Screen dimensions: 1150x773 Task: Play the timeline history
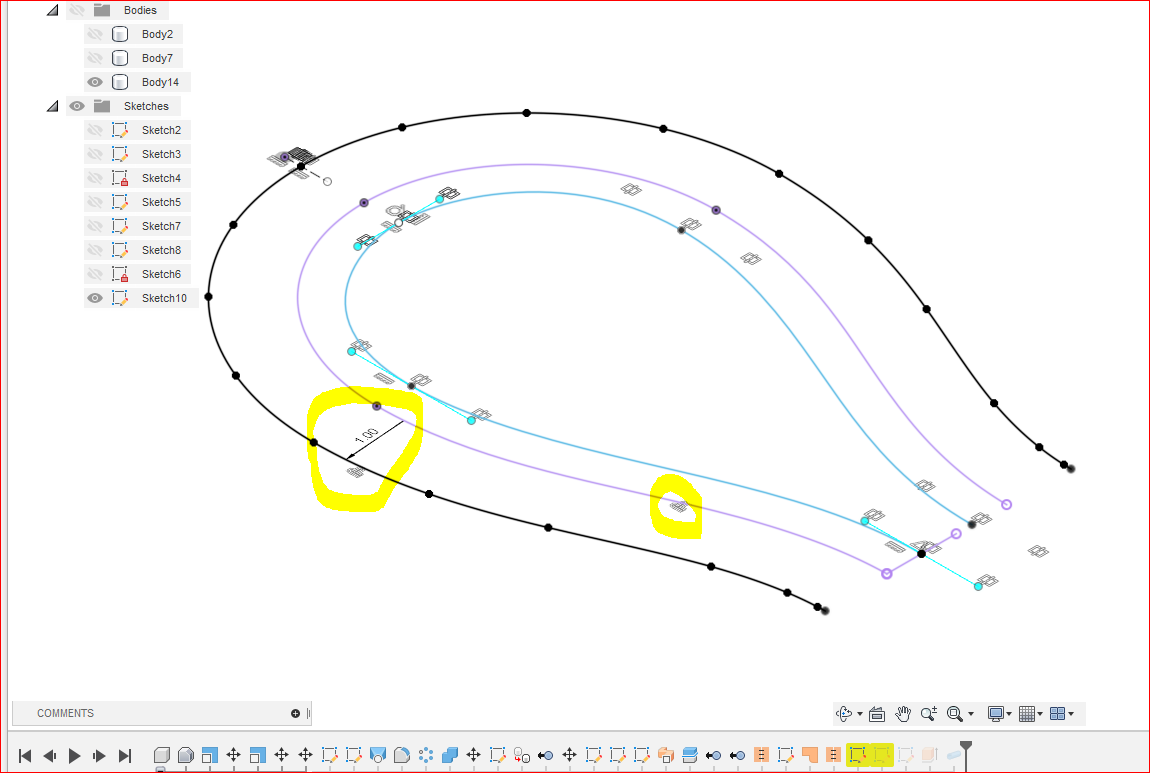click(x=74, y=755)
